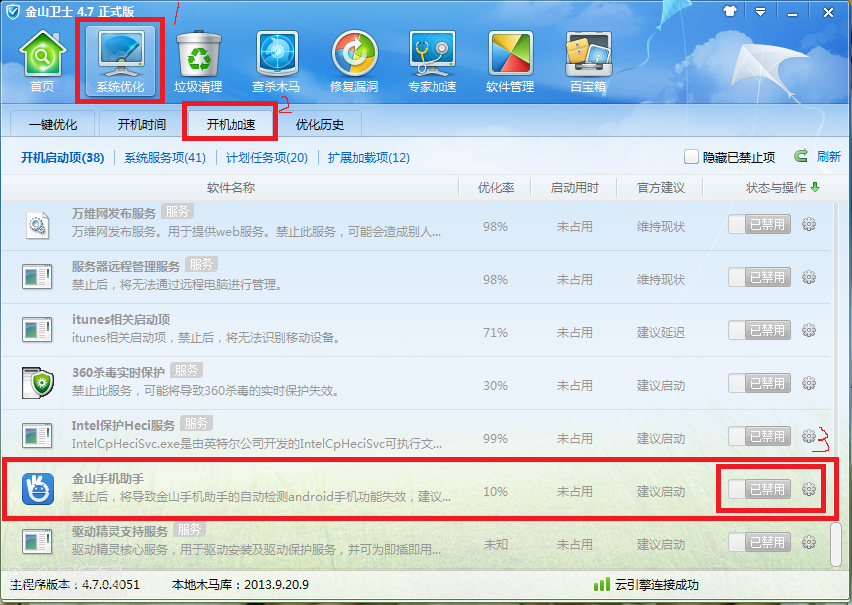Open gear settings for Intel保护Heci服务
The image size is (852, 605).
click(809, 436)
